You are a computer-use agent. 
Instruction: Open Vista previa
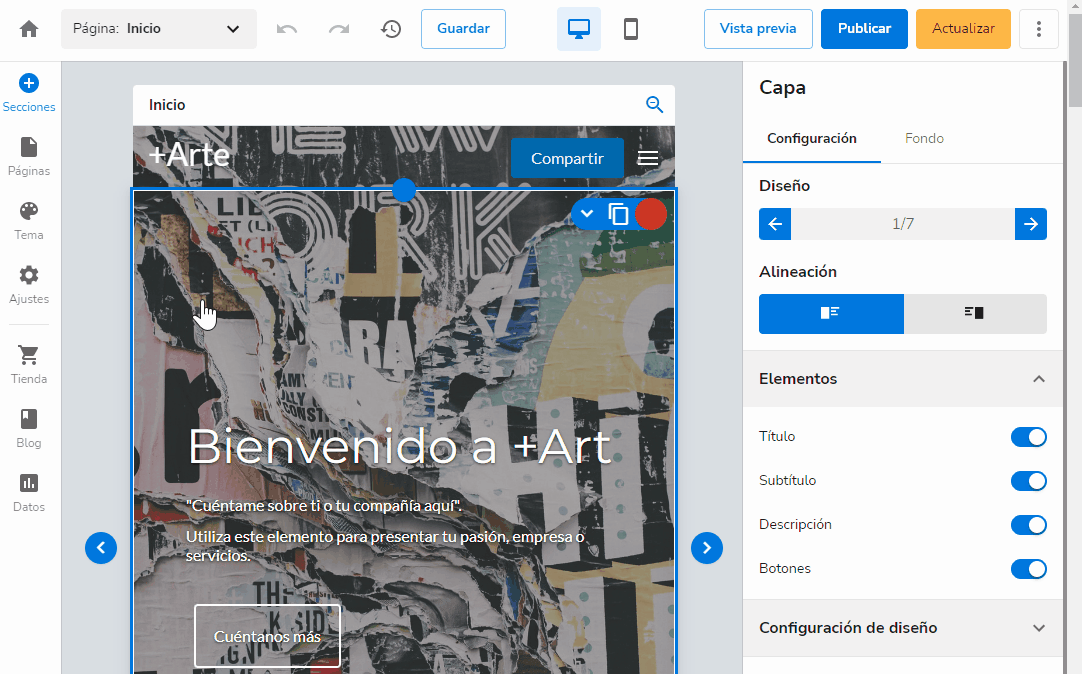tap(758, 29)
